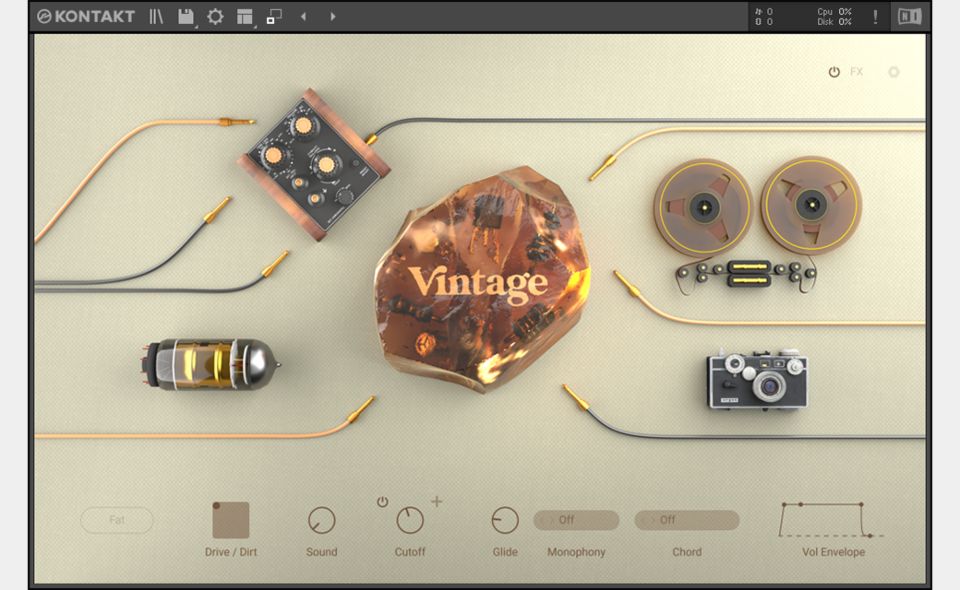Click the Drive / Dirt XY pad
Image resolution: width=960 pixels, height=590 pixels.
[x=231, y=520]
